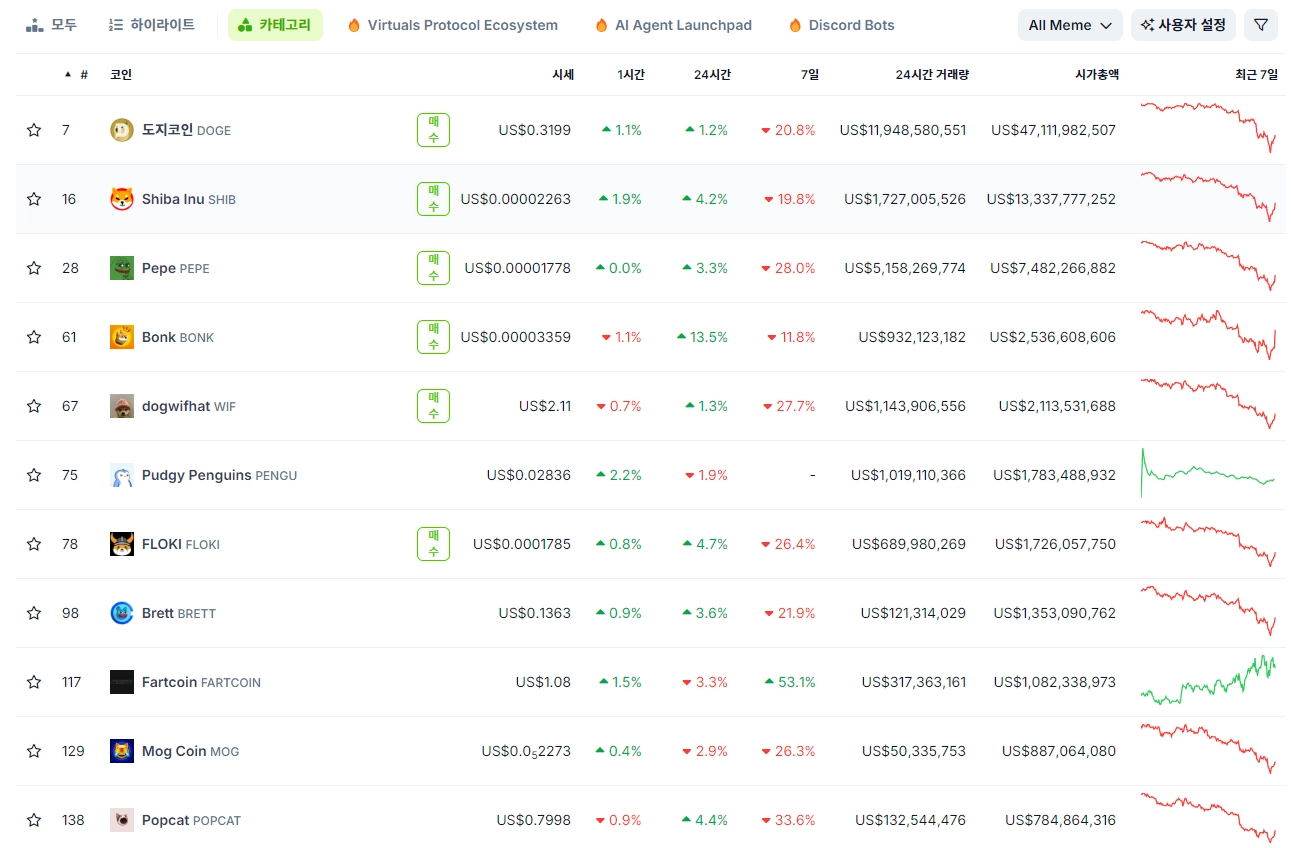
Task: Click the Popcat logo icon
Action: [x=122, y=820]
